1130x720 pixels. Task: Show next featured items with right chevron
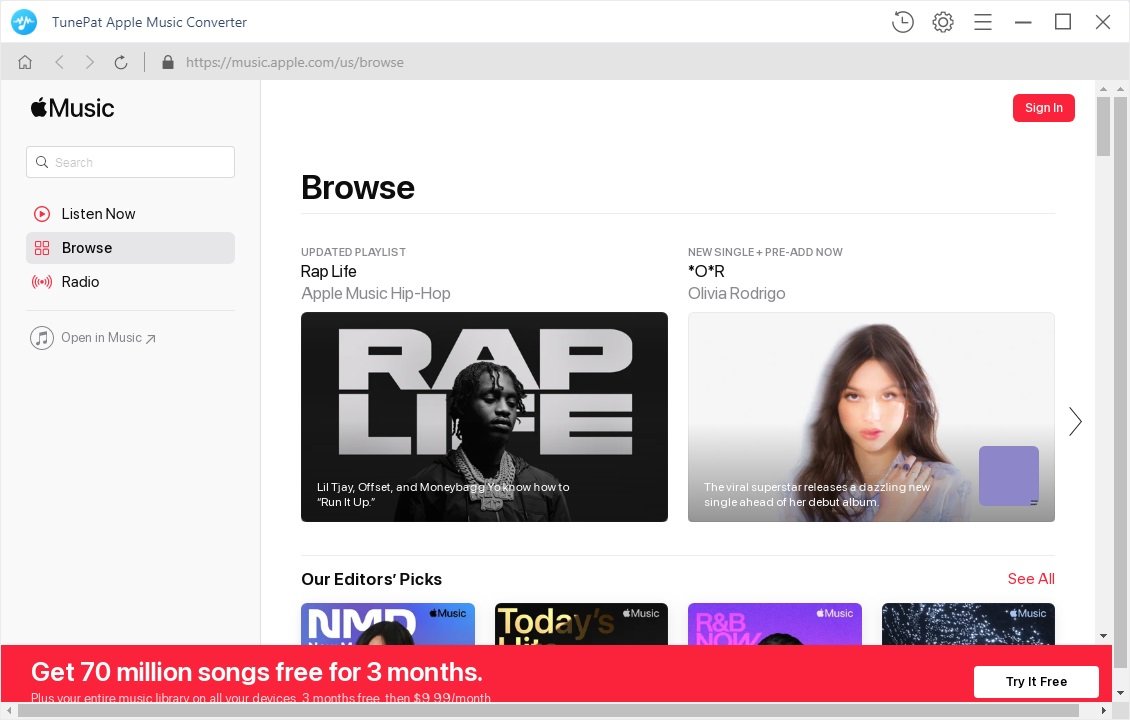coord(1075,422)
